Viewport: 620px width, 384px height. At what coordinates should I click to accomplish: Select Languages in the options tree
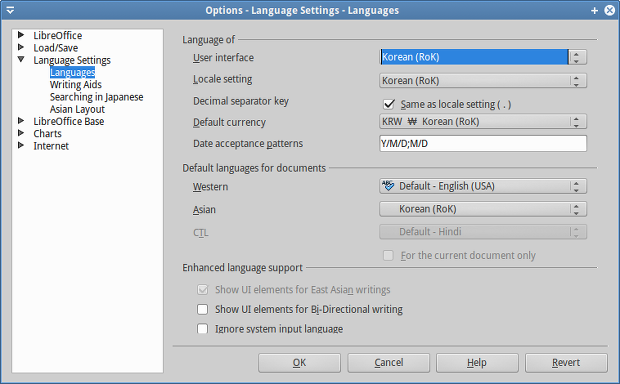point(72,72)
